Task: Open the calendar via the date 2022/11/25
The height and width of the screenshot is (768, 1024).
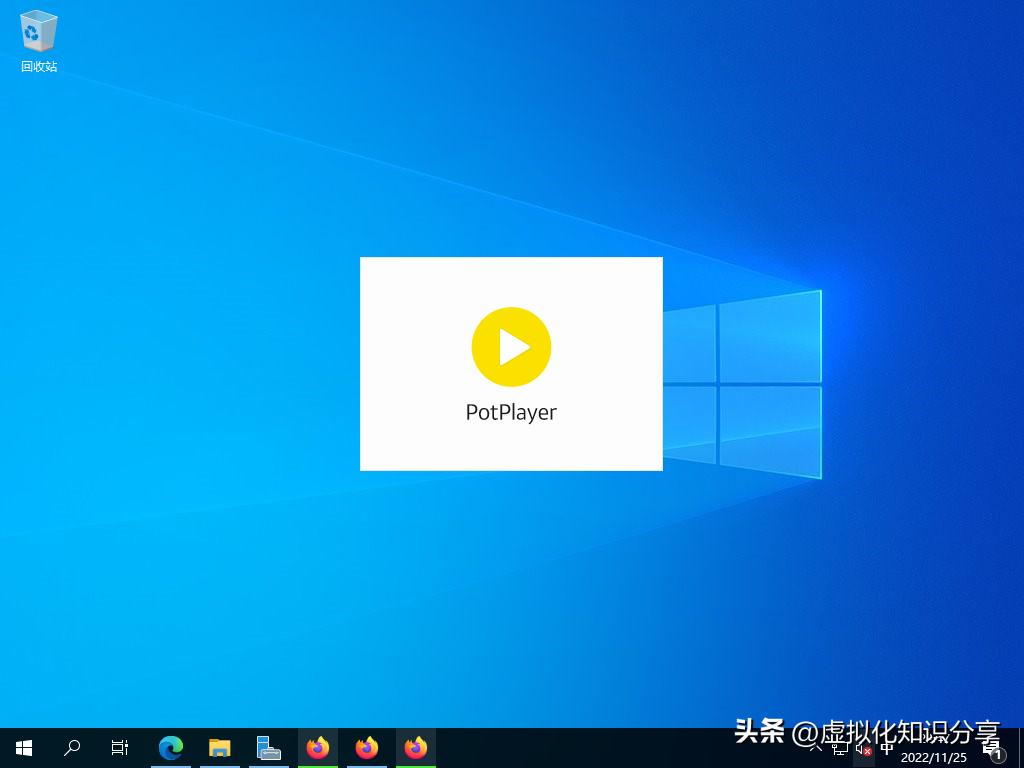Action: pyautogui.click(x=933, y=755)
